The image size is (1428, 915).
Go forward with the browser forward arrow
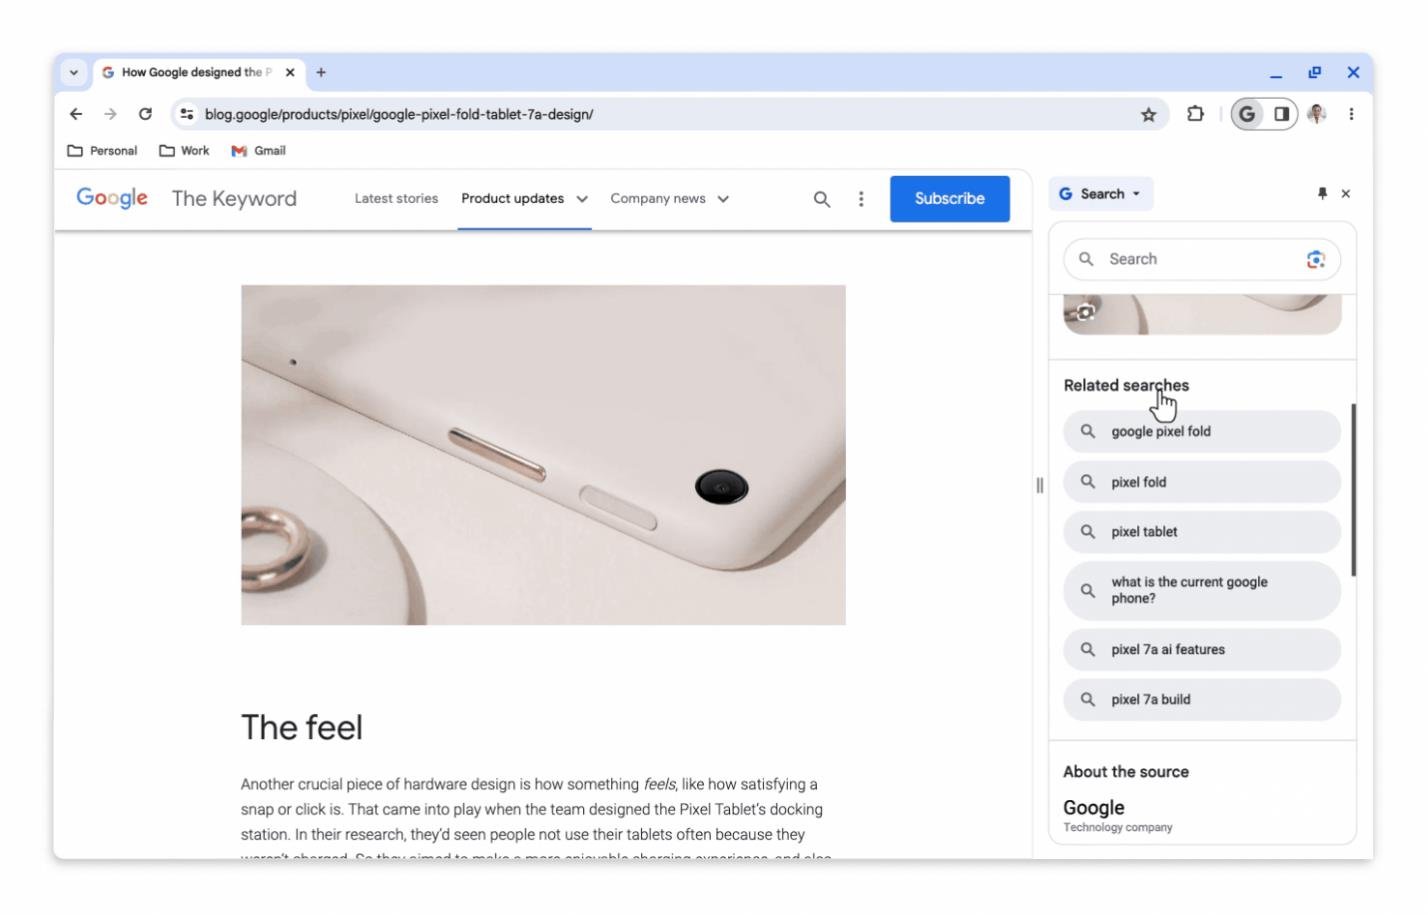[110, 114]
